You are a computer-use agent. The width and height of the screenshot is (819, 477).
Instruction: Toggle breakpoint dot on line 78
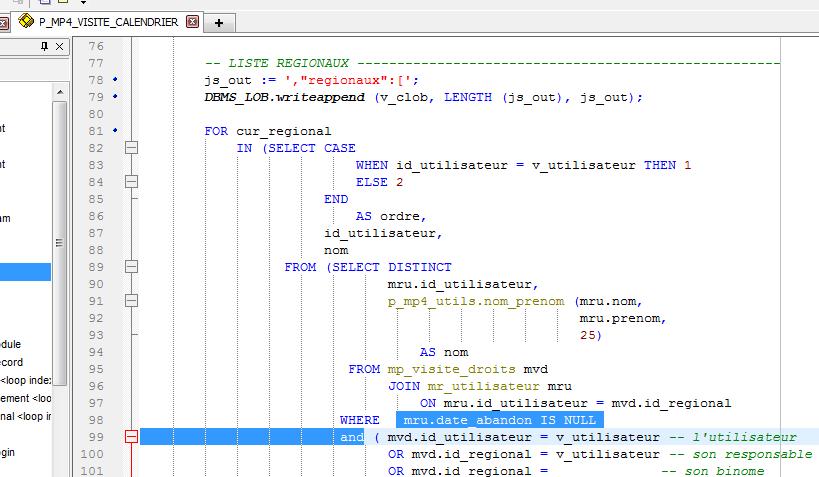tap(116, 80)
